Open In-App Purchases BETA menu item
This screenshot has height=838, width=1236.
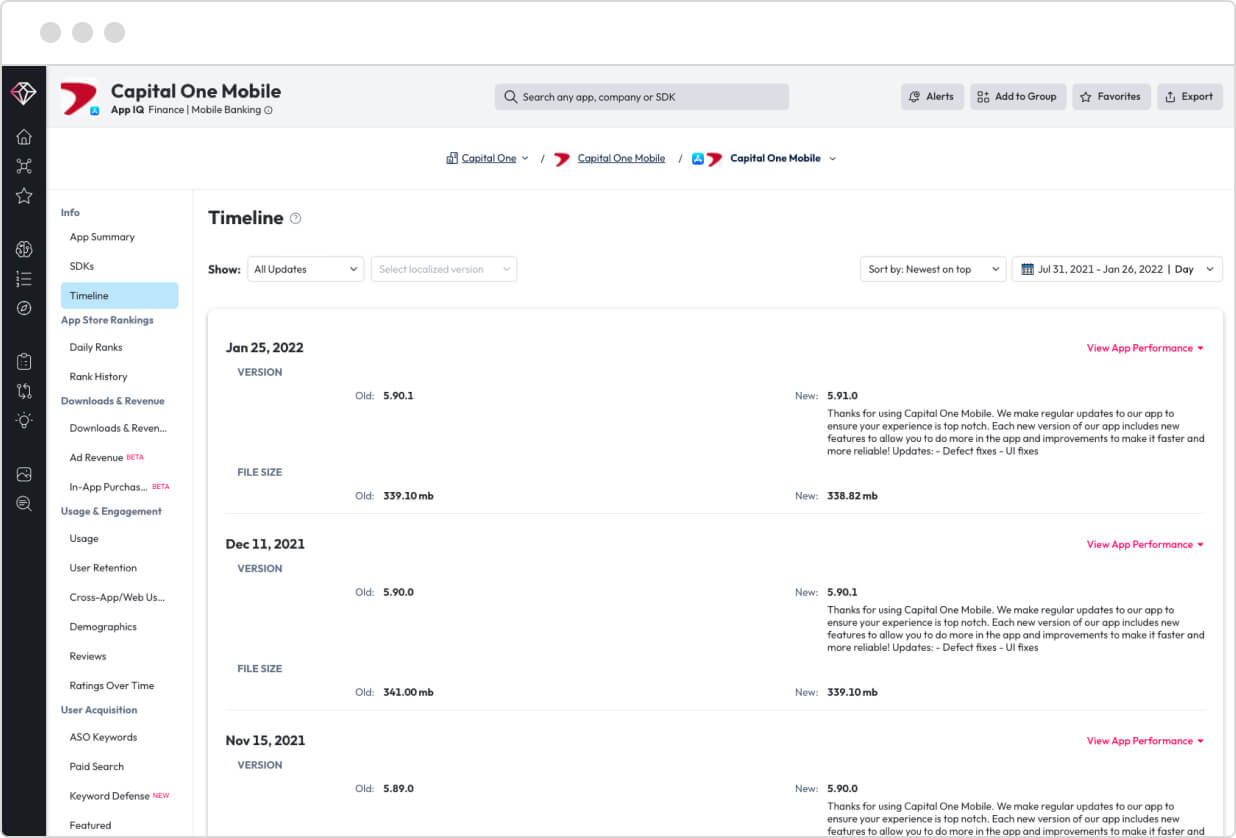pyautogui.click(x=120, y=487)
